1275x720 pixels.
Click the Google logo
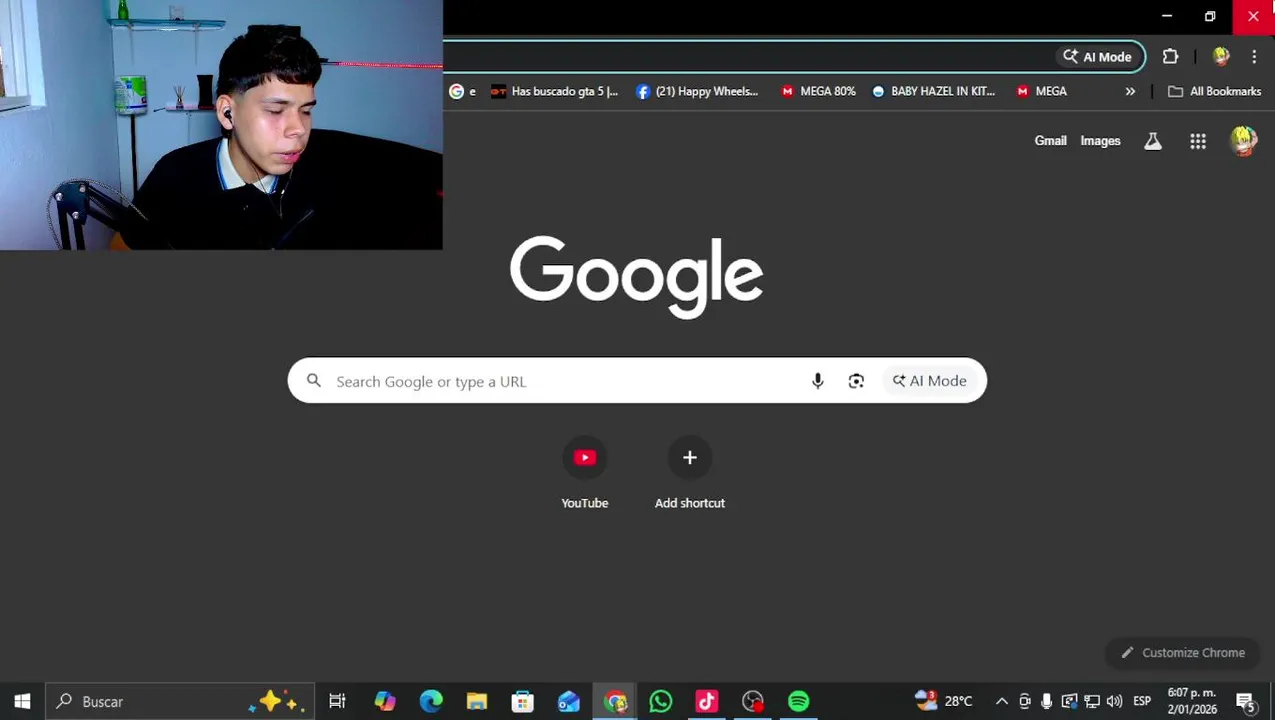[636, 277]
